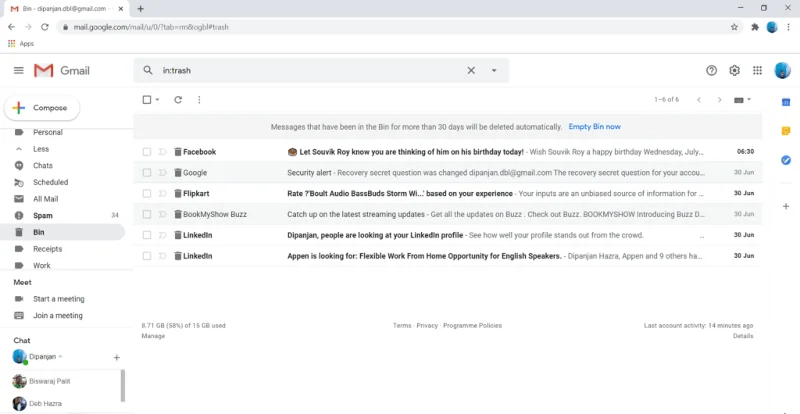Click Join a meeting
The width and height of the screenshot is (800, 414).
pyautogui.click(x=58, y=315)
